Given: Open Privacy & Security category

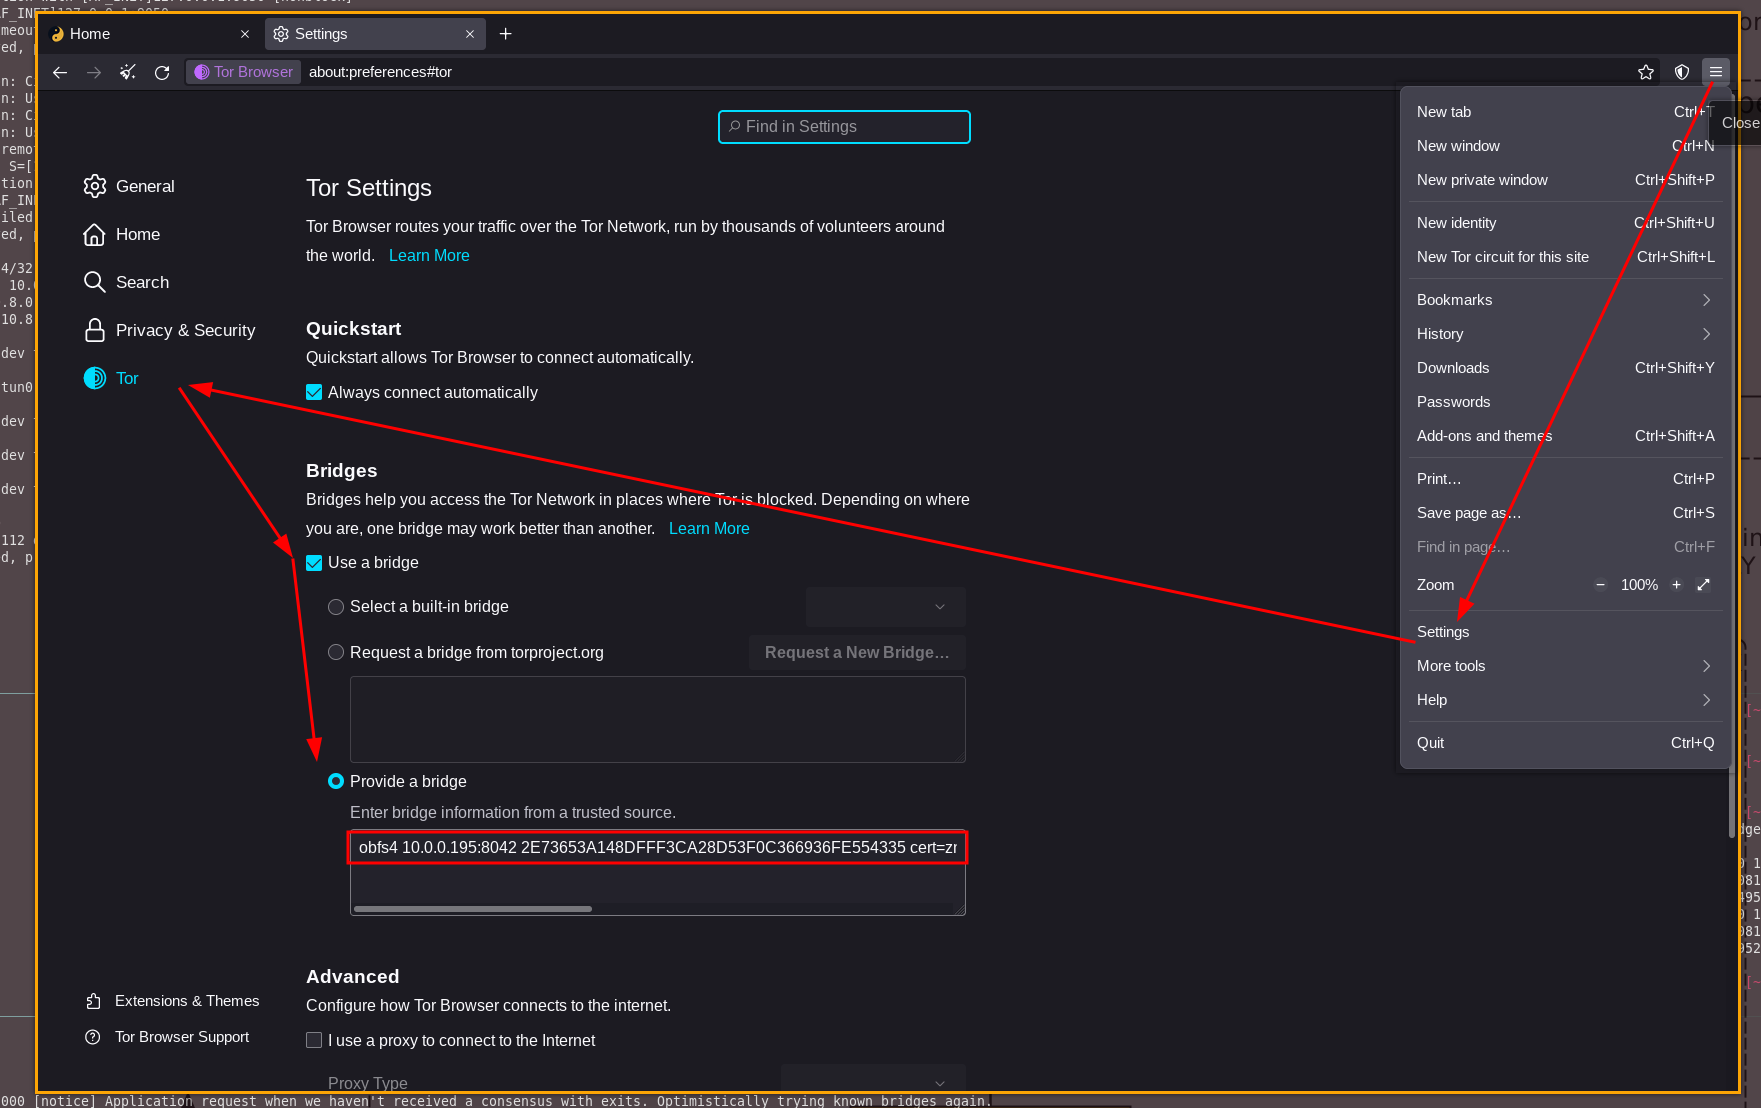Looking at the screenshot, I should click(x=170, y=330).
